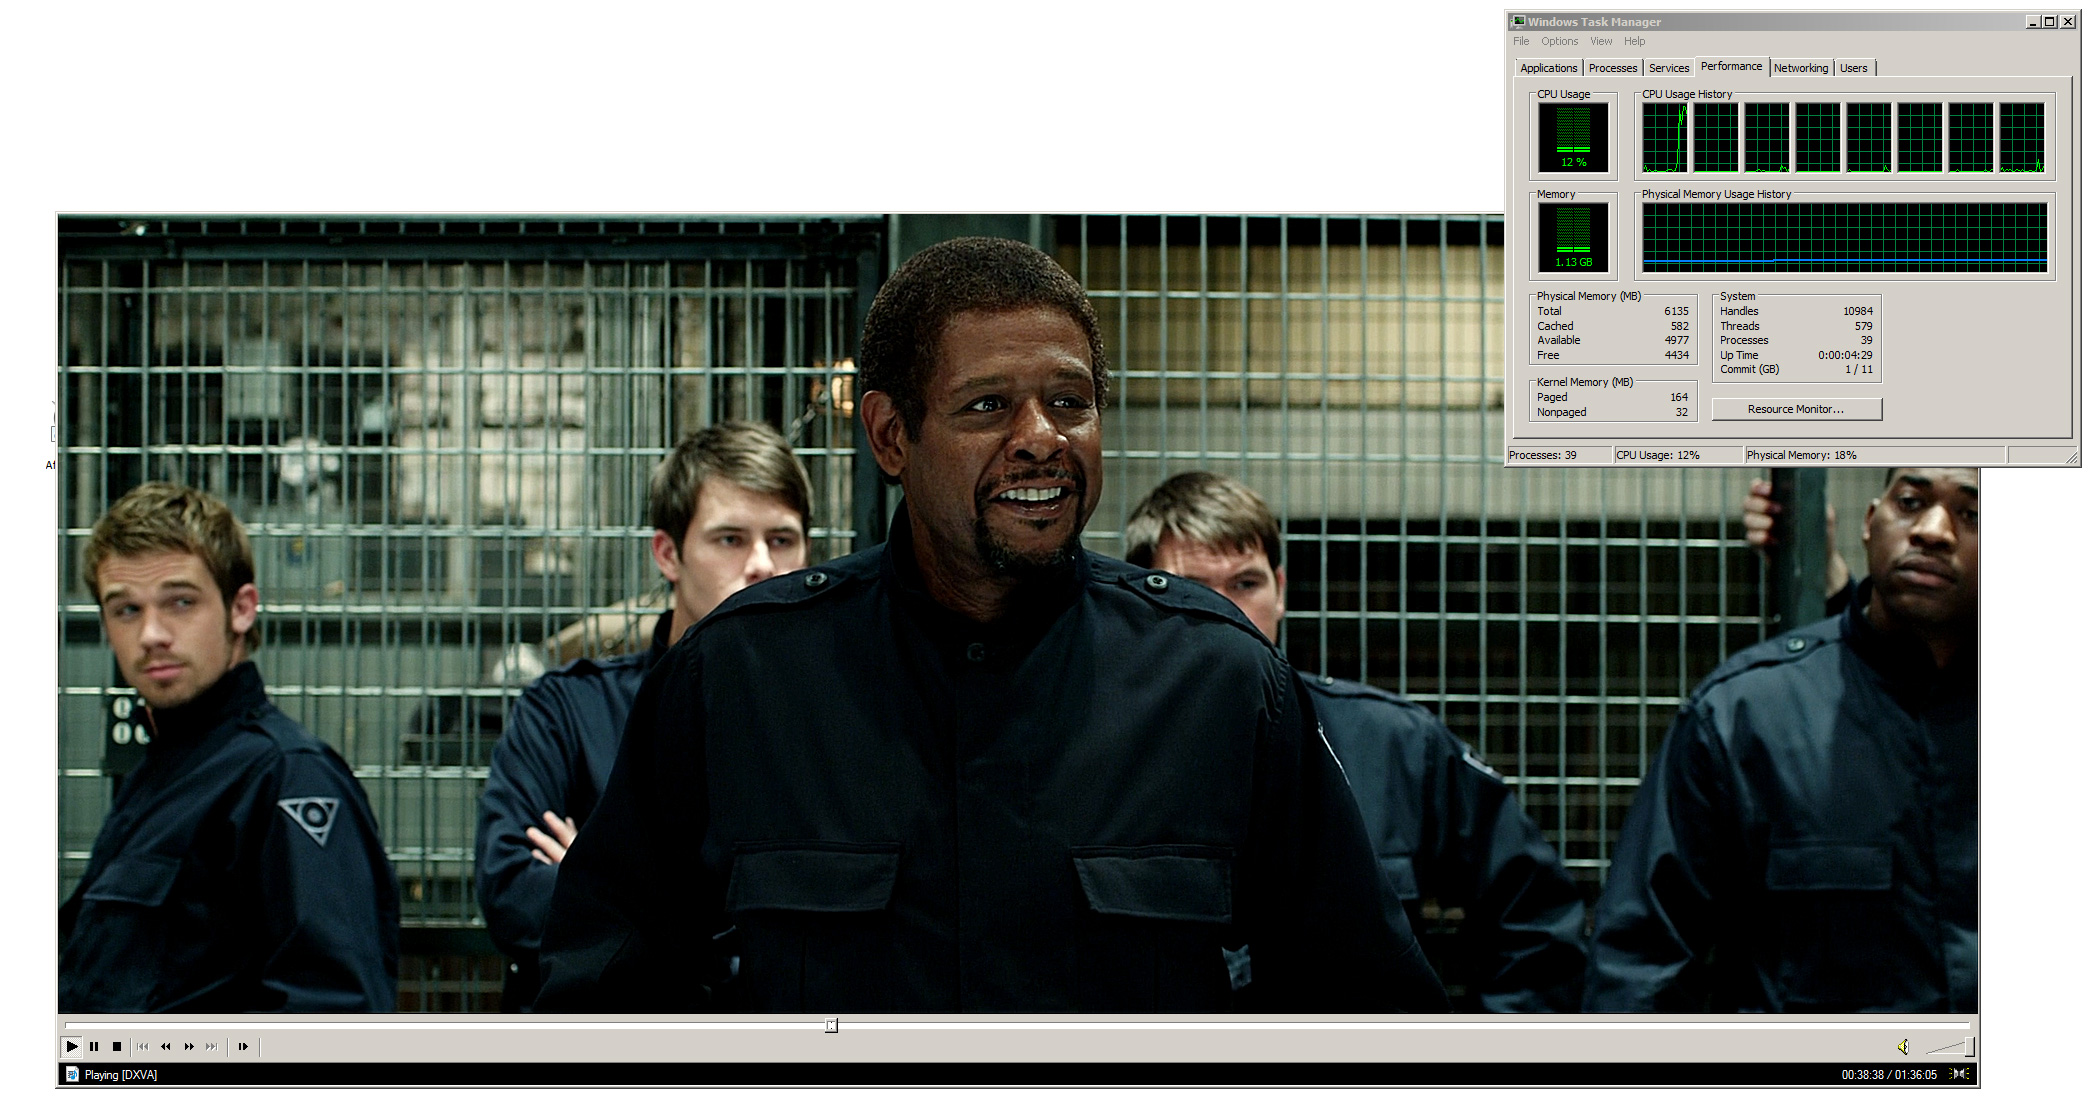Switch to the Networking tab
This screenshot has width=2088, height=1100.
[x=1800, y=68]
